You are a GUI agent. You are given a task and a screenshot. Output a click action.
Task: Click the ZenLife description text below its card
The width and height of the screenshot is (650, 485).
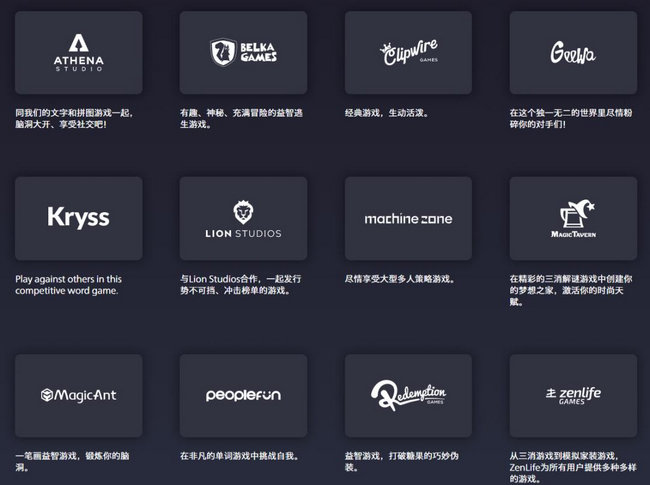click(x=573, y=468)
